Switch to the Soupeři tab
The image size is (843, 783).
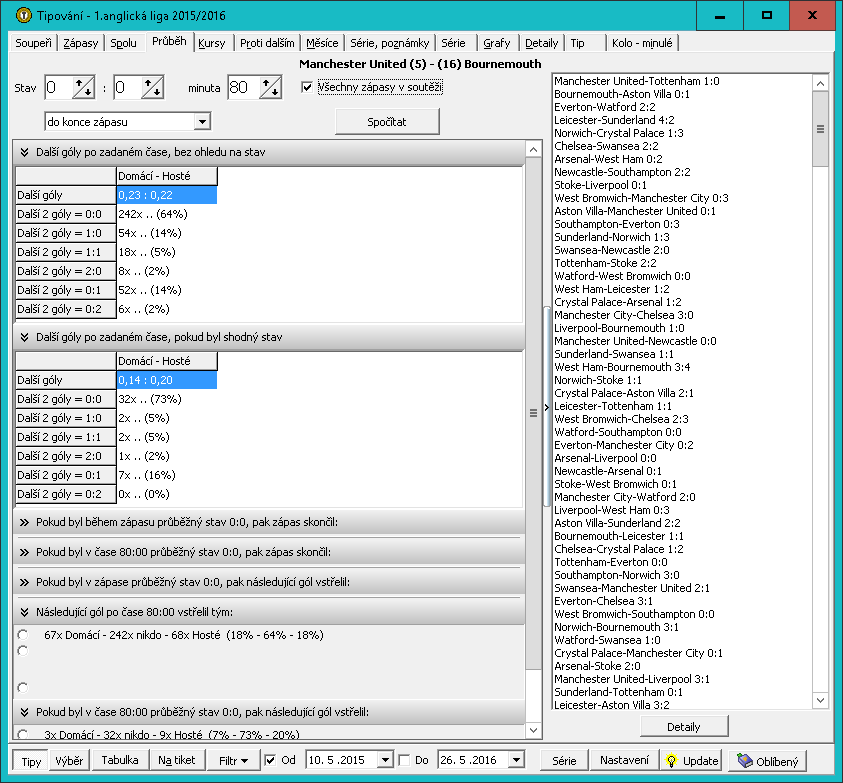pos(33,43)
